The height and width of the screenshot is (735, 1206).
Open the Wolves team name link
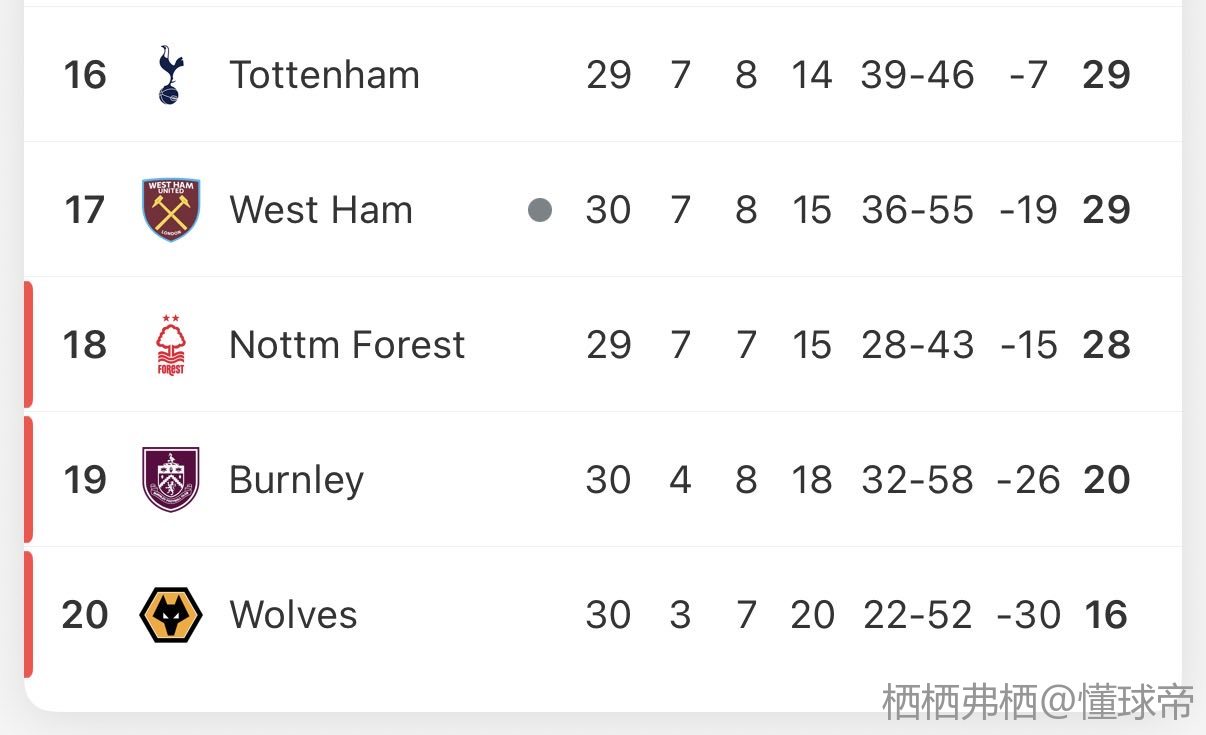click(293, 615)
